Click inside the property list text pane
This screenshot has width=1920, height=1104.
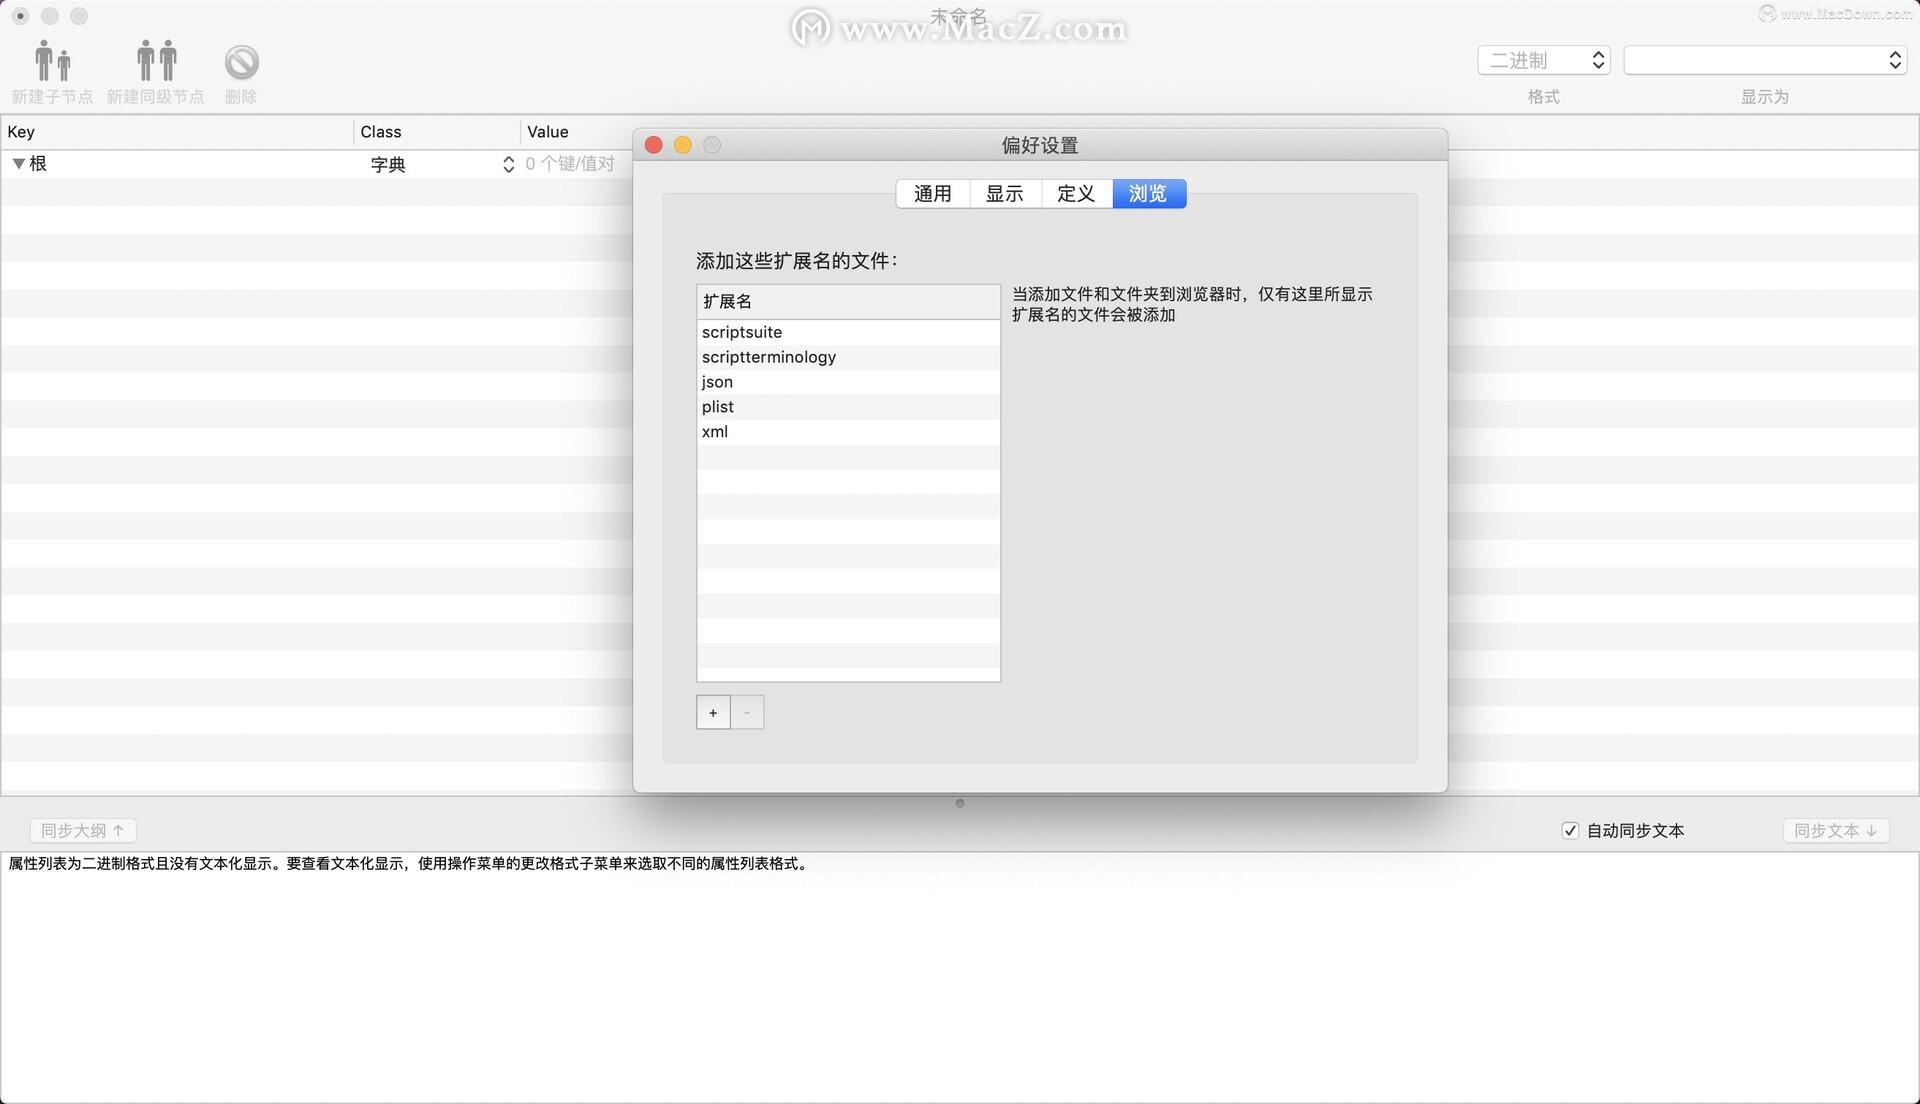[960, 977]
